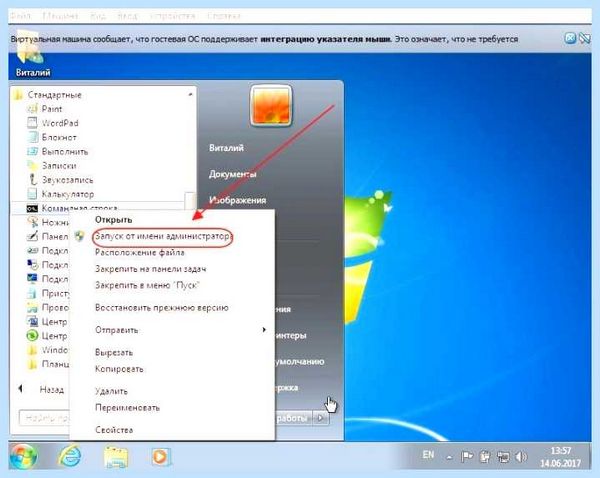Open Windows Media Player taskbar icon
The height and width of the screenshot is (478, 600).
(160, 456)
